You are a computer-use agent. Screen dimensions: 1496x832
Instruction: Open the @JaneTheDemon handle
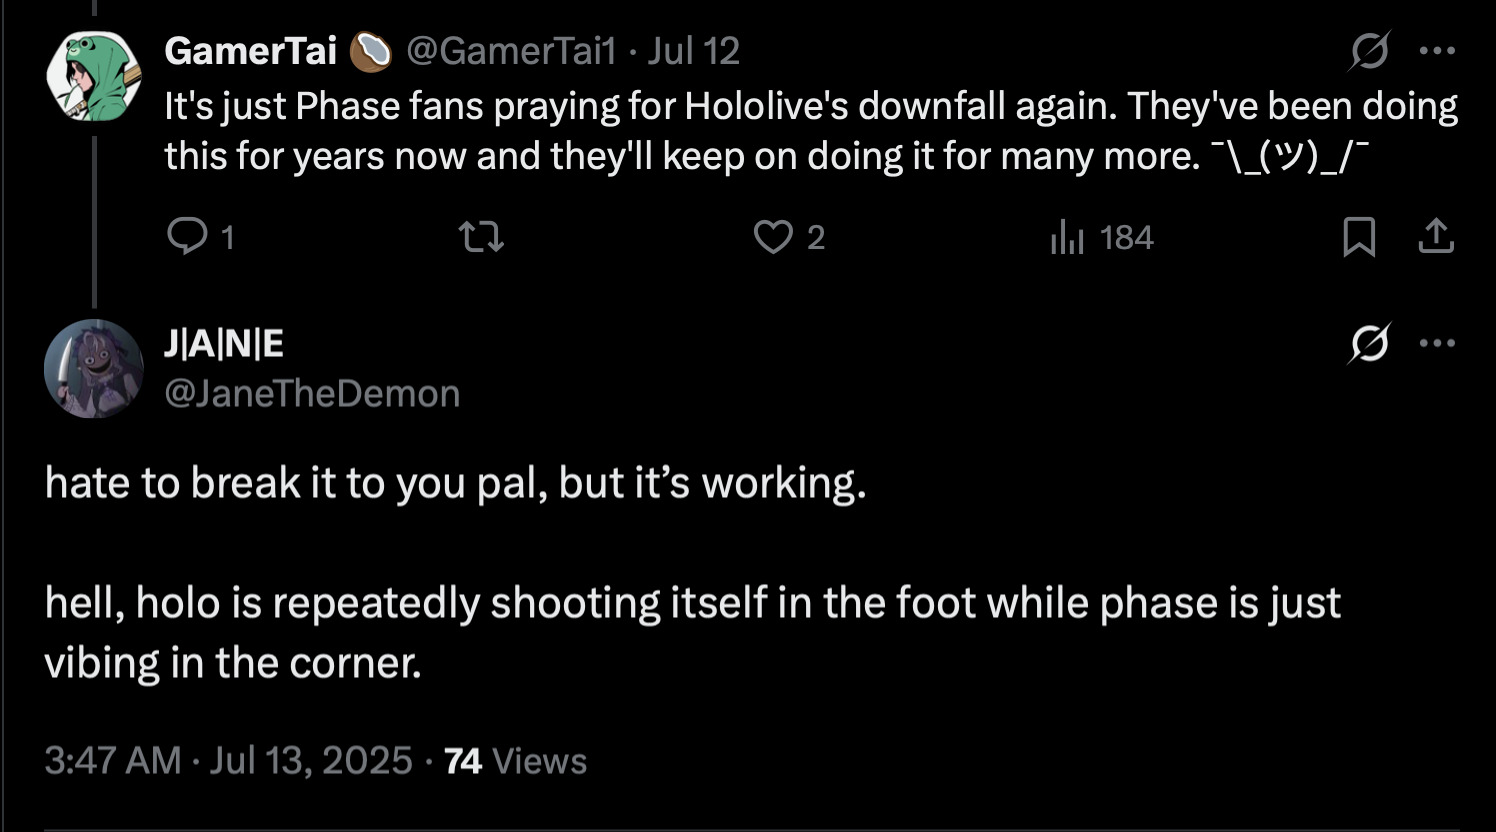coord(312,393)
